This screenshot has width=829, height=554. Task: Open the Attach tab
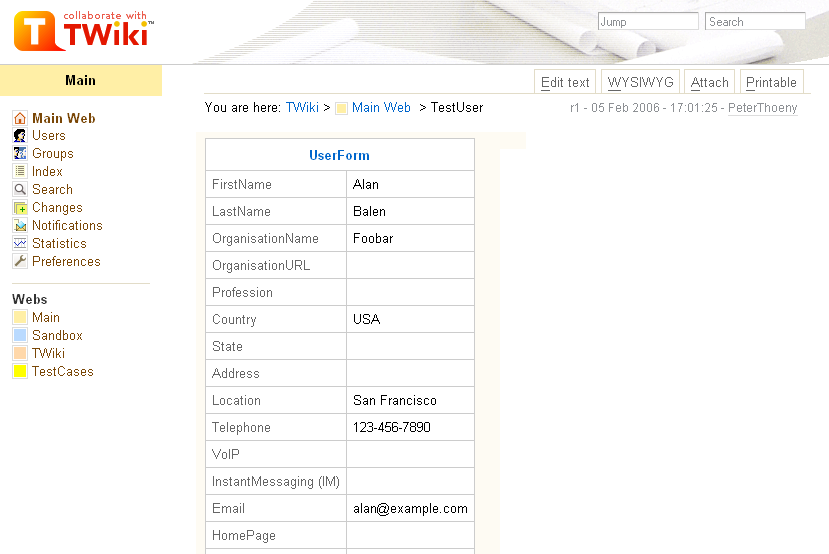(x=709, y=82)
